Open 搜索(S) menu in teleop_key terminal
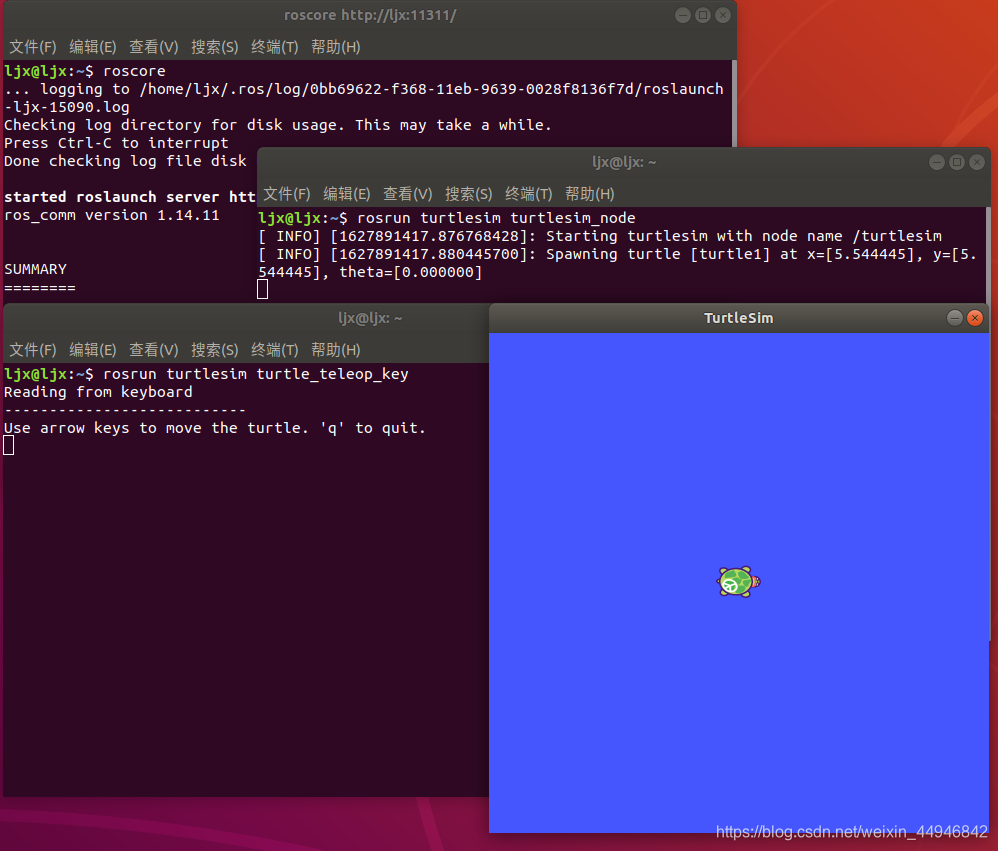This screenshot has height=851, width=998. pyautogui.click(x=214, y=350)
